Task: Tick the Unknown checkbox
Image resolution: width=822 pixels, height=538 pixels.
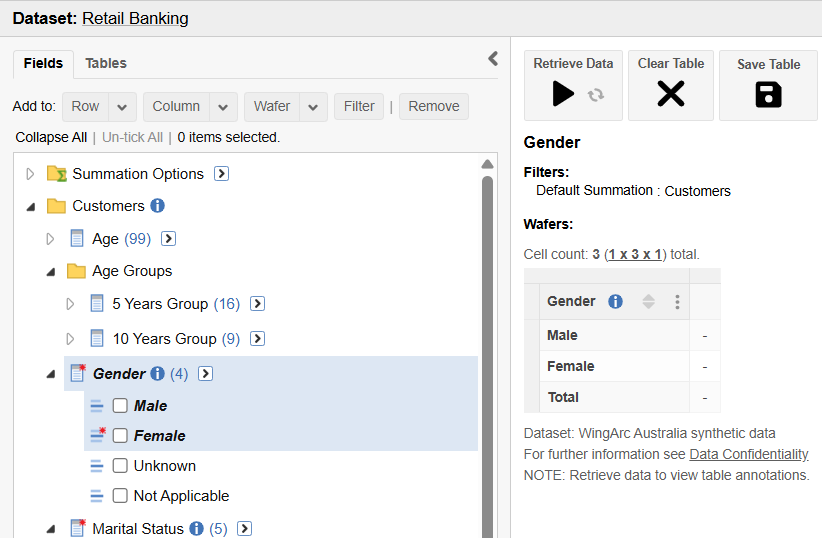Action: coord(120,466)
